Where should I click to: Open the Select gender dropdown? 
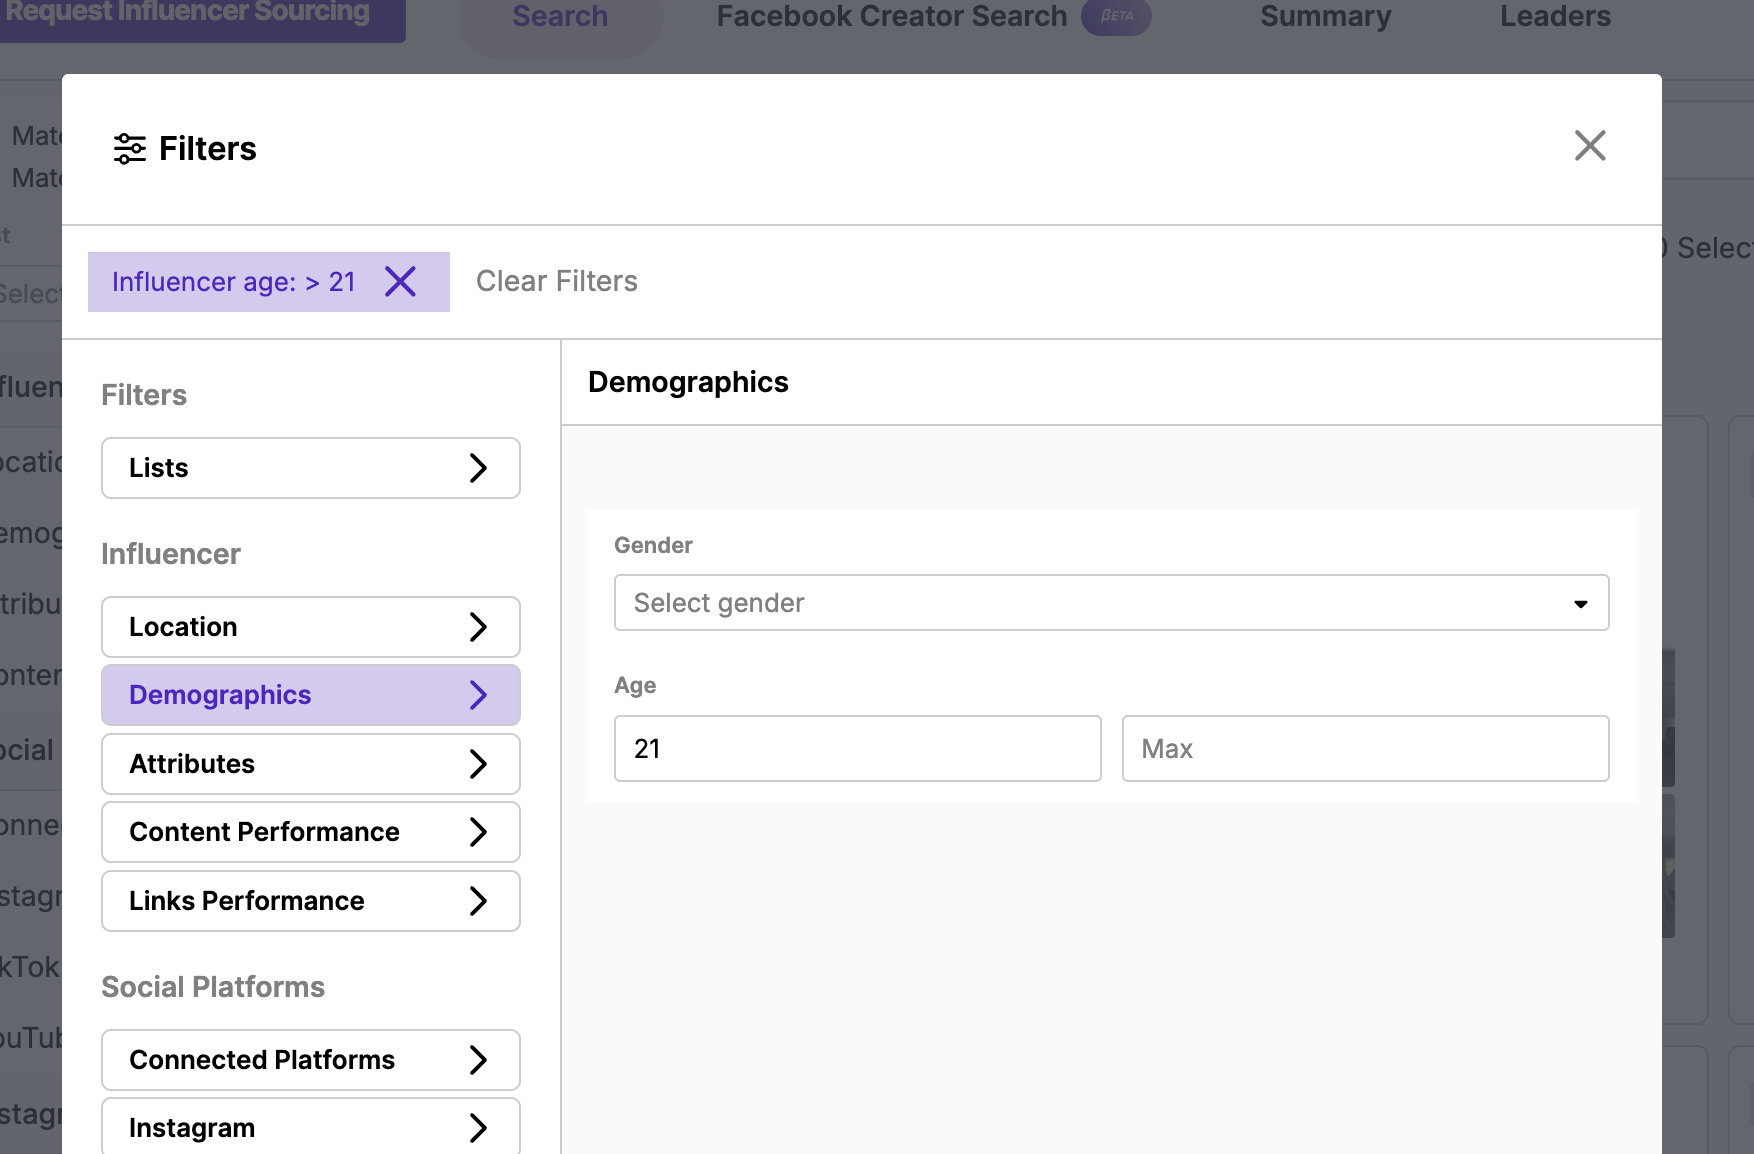click(x=1111, y=603)
